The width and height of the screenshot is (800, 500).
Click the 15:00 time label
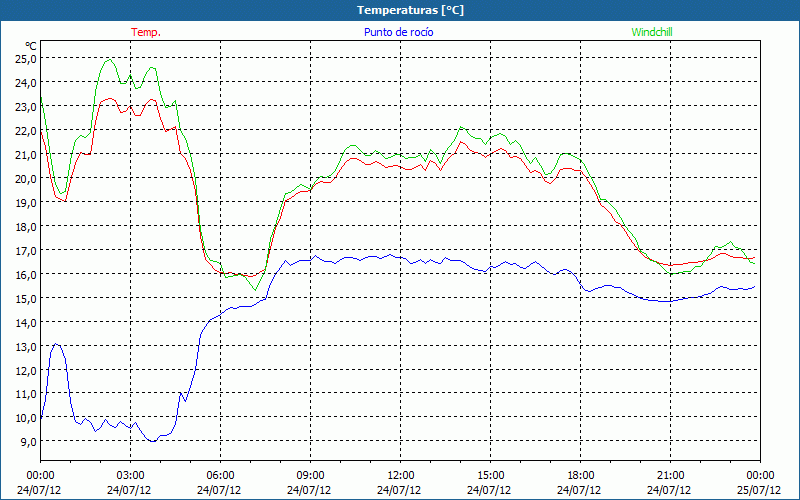point(490,476)
